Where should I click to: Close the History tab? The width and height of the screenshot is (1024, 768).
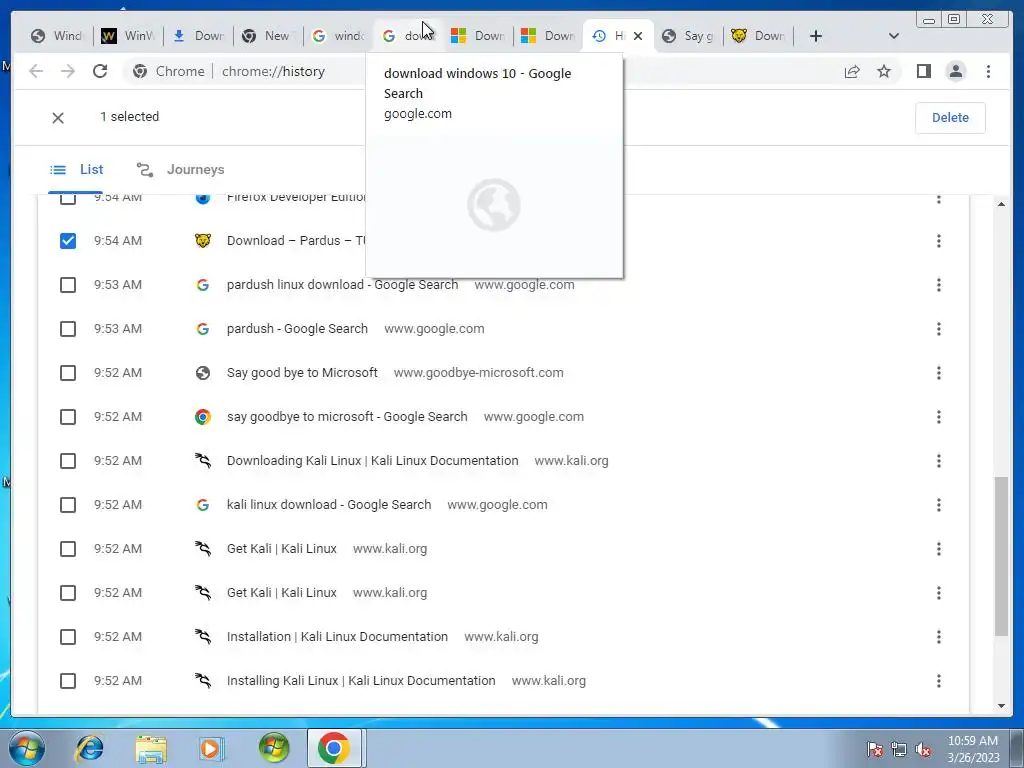(638, 36)
